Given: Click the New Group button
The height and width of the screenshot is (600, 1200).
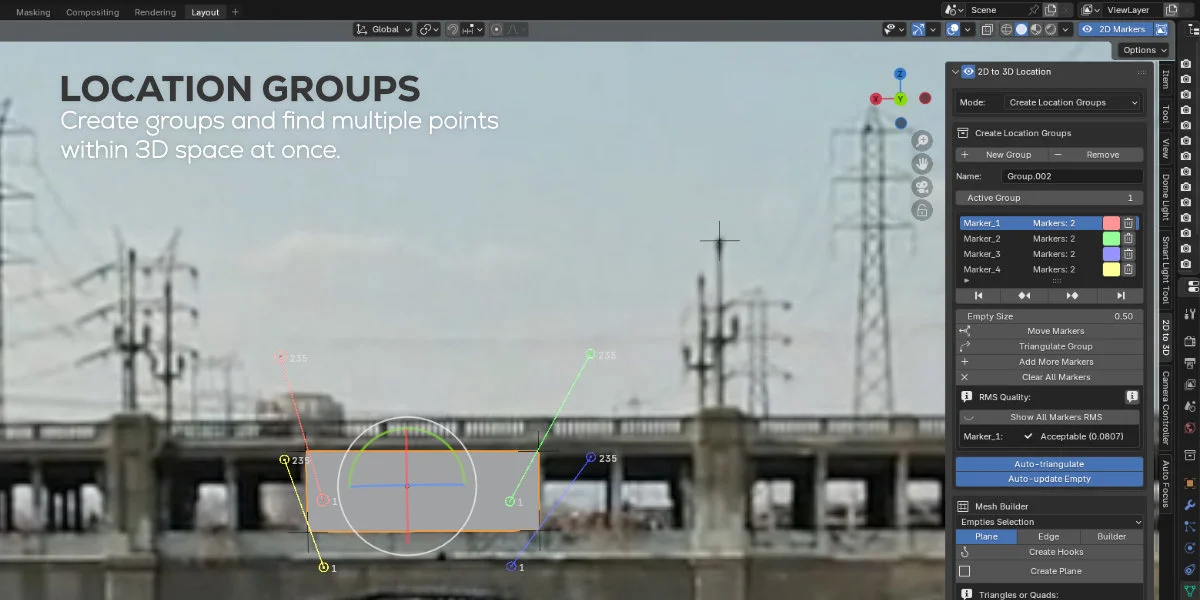Looking at the screenshot, I should coord(1002,154).
